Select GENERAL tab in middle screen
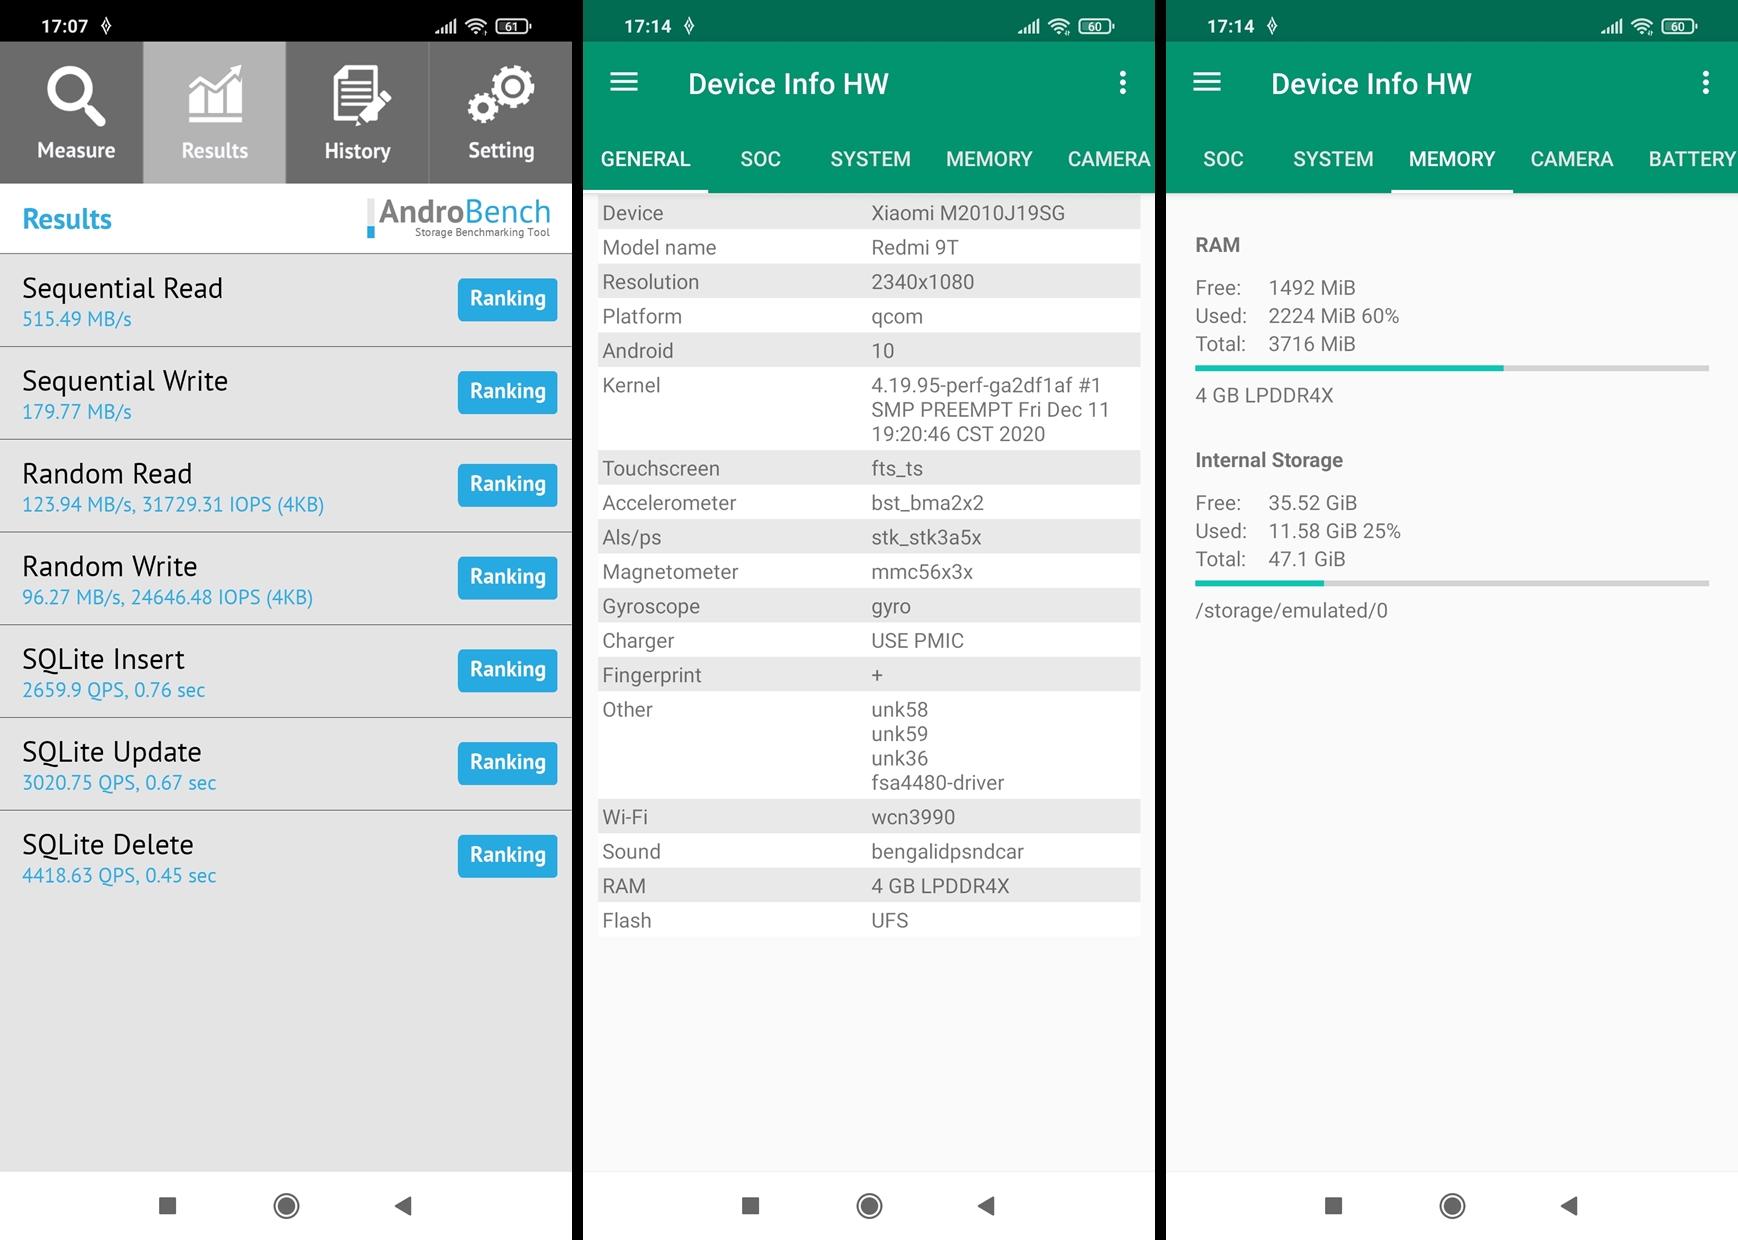The width and height of the screenshot is (1738, 1240). pos(645,159)
